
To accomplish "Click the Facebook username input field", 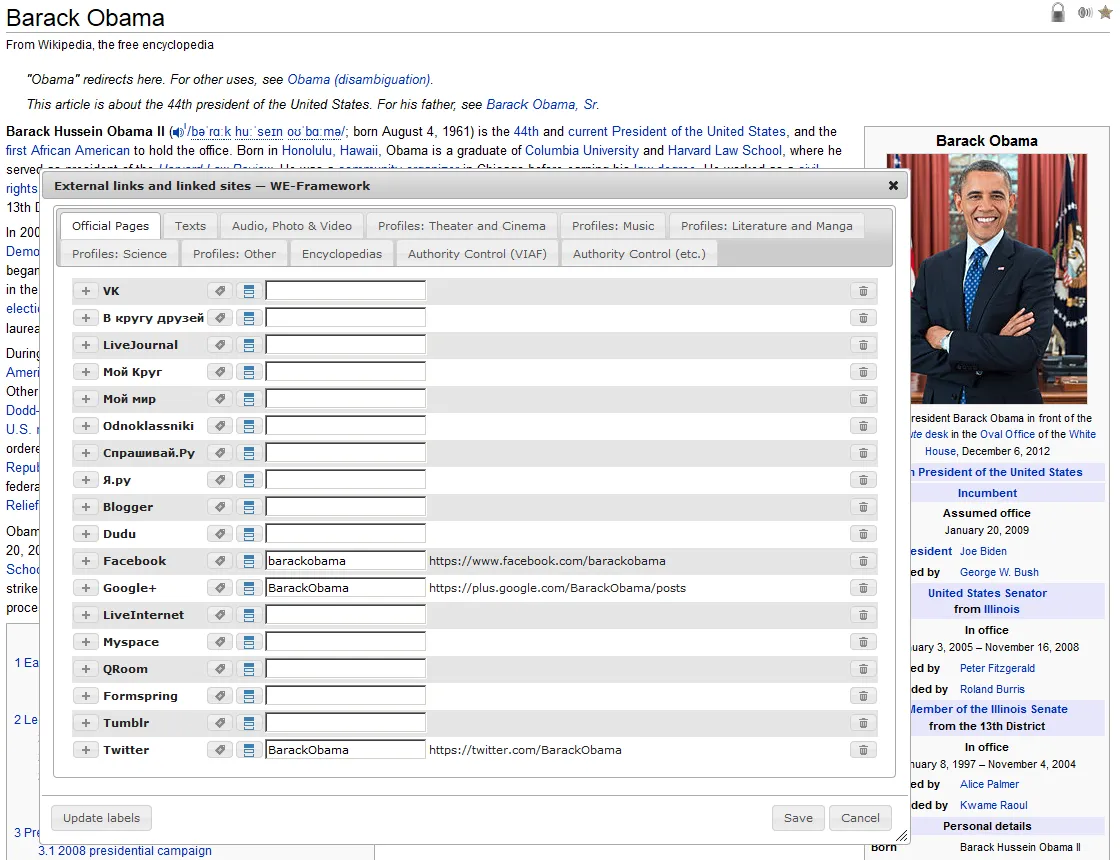I will click(346, 561).
